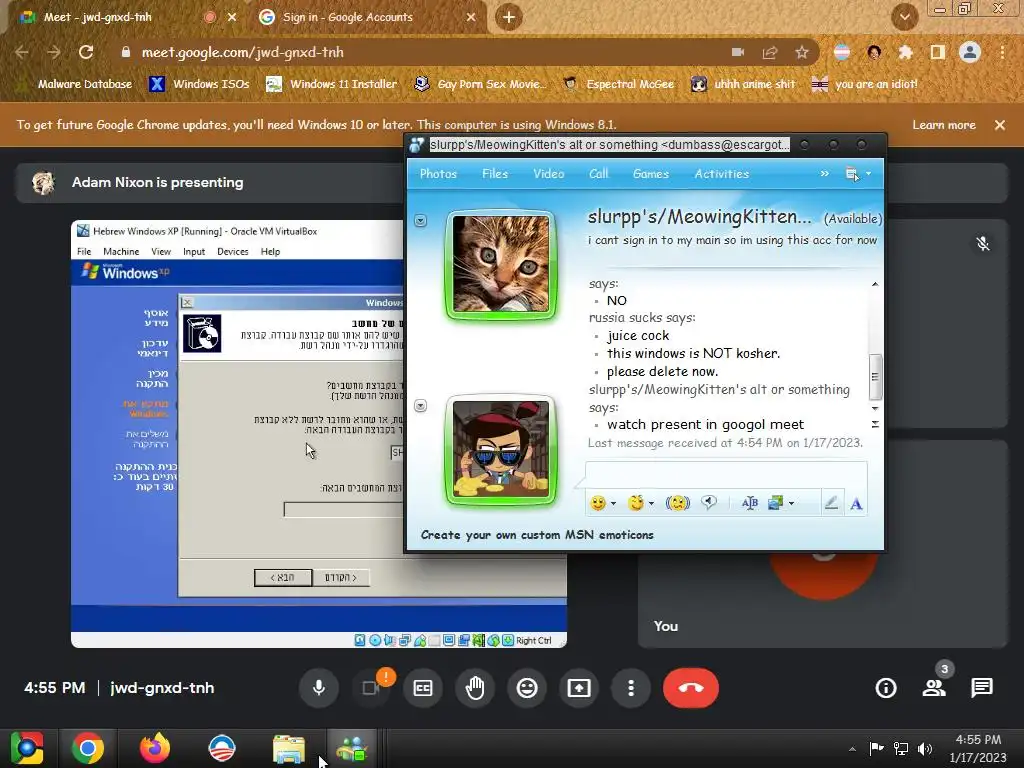
Task: Open Games in the MSN chat toolbar
Action: (650, 174)
